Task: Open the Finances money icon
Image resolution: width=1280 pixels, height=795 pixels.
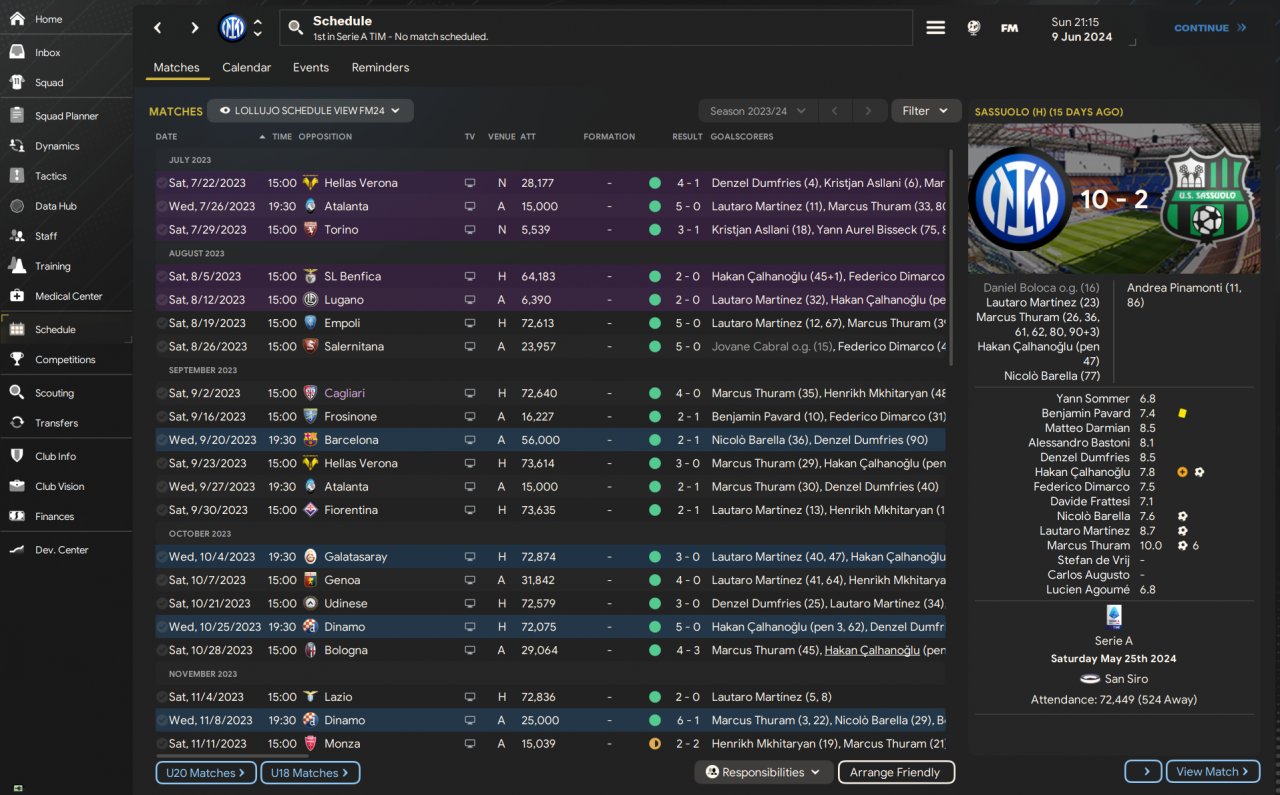Action: (17, 516)
